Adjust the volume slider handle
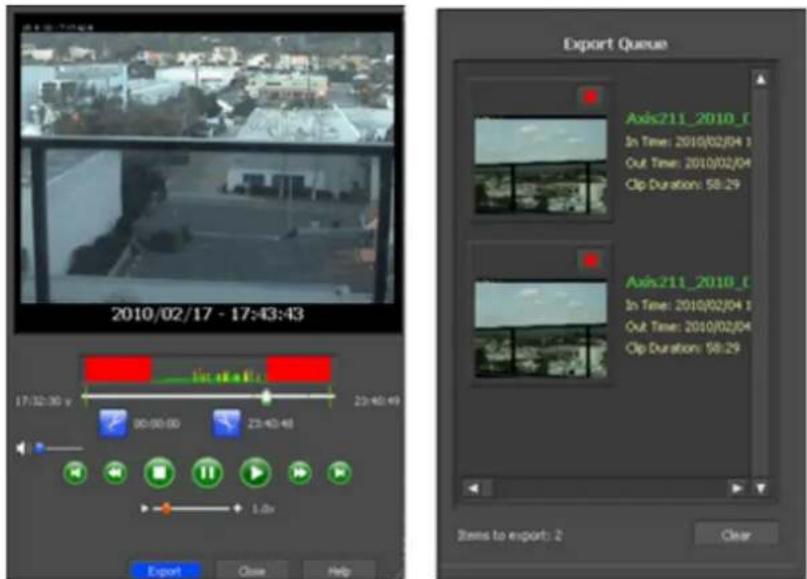807x579 pixels. pyautogui.click(x=40, y=449)
